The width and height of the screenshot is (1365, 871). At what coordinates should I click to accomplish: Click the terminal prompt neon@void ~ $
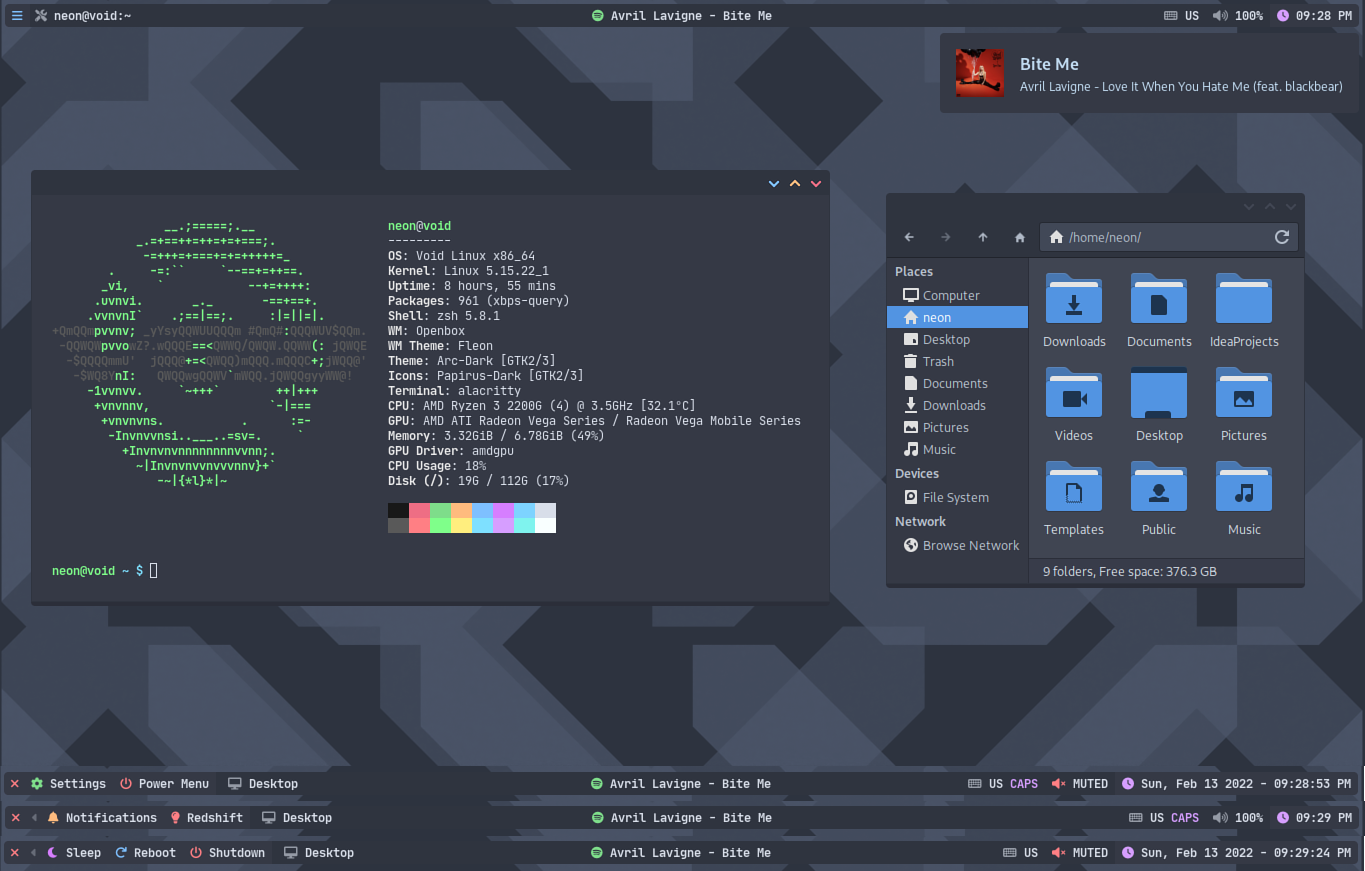coord(98,570)
